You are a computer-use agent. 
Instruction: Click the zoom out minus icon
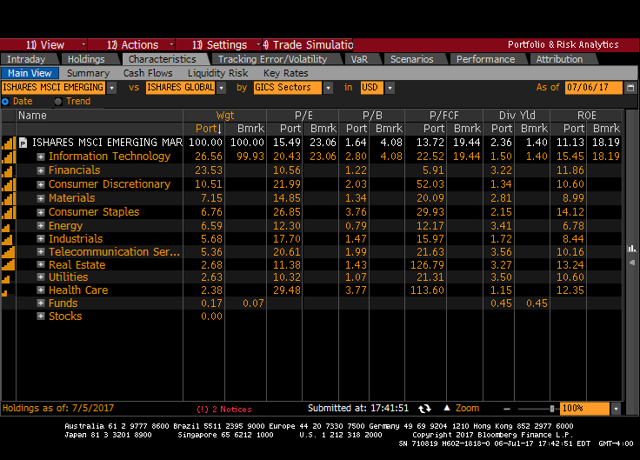507,409
